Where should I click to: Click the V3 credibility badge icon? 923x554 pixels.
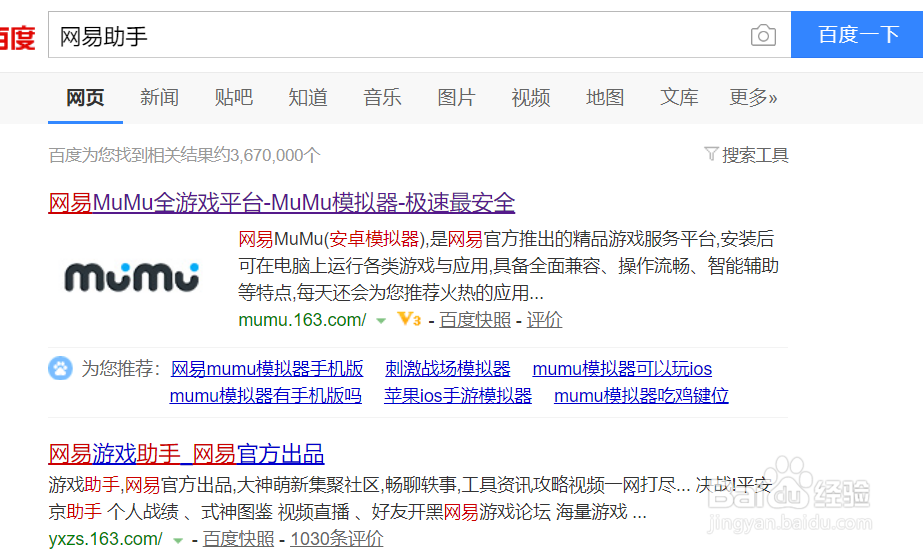409,319
